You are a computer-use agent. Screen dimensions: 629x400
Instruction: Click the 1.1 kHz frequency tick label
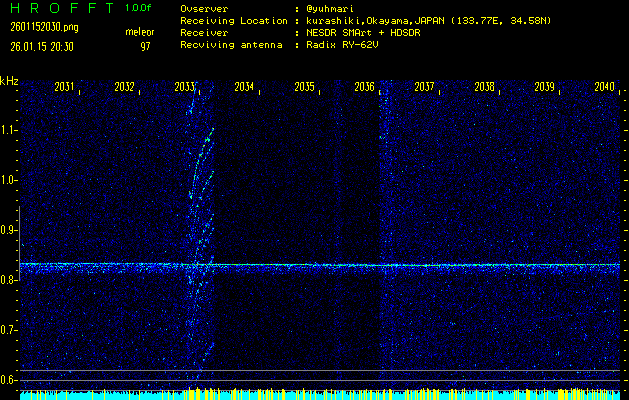[9, 130]
